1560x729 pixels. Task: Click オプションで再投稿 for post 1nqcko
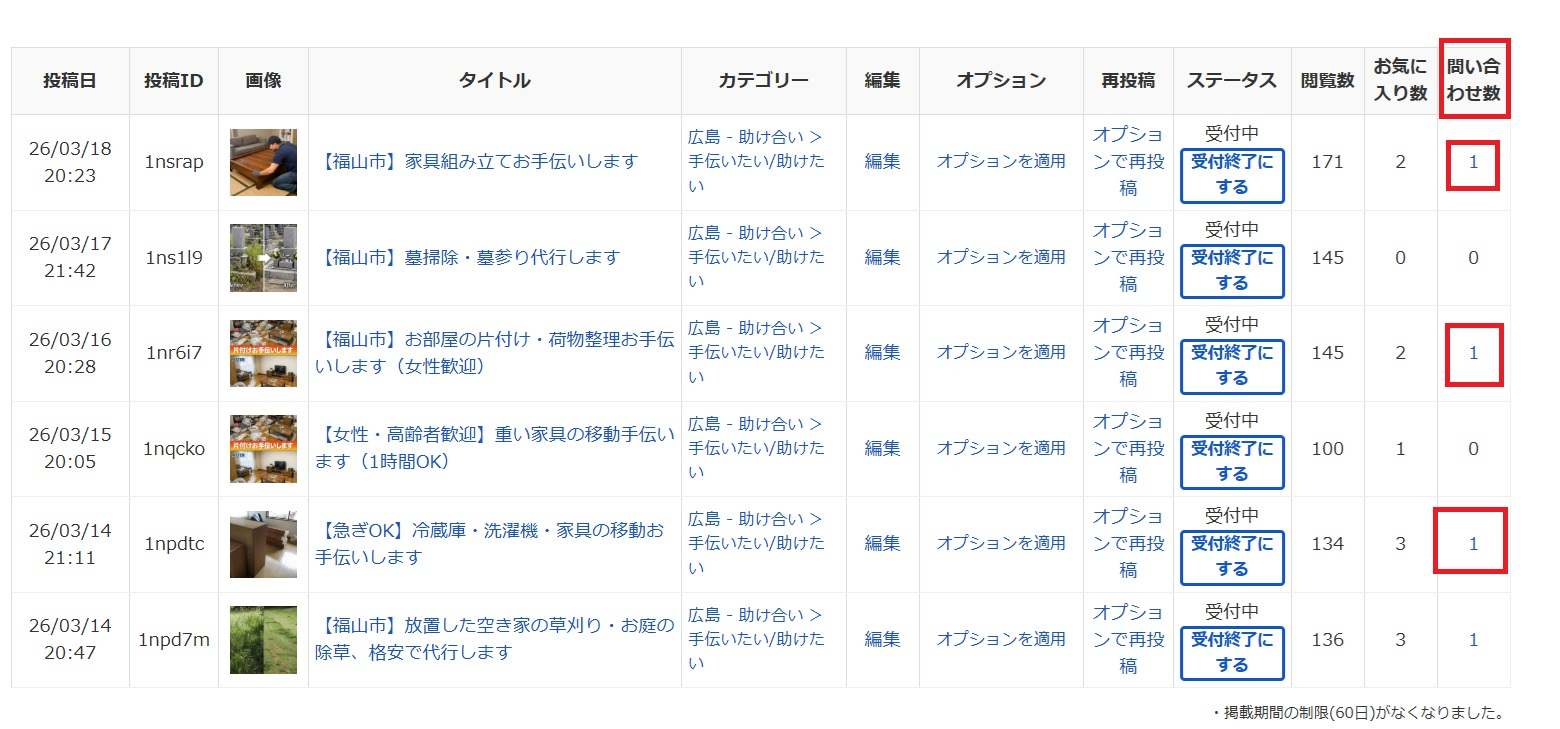tap(1128, 448)
